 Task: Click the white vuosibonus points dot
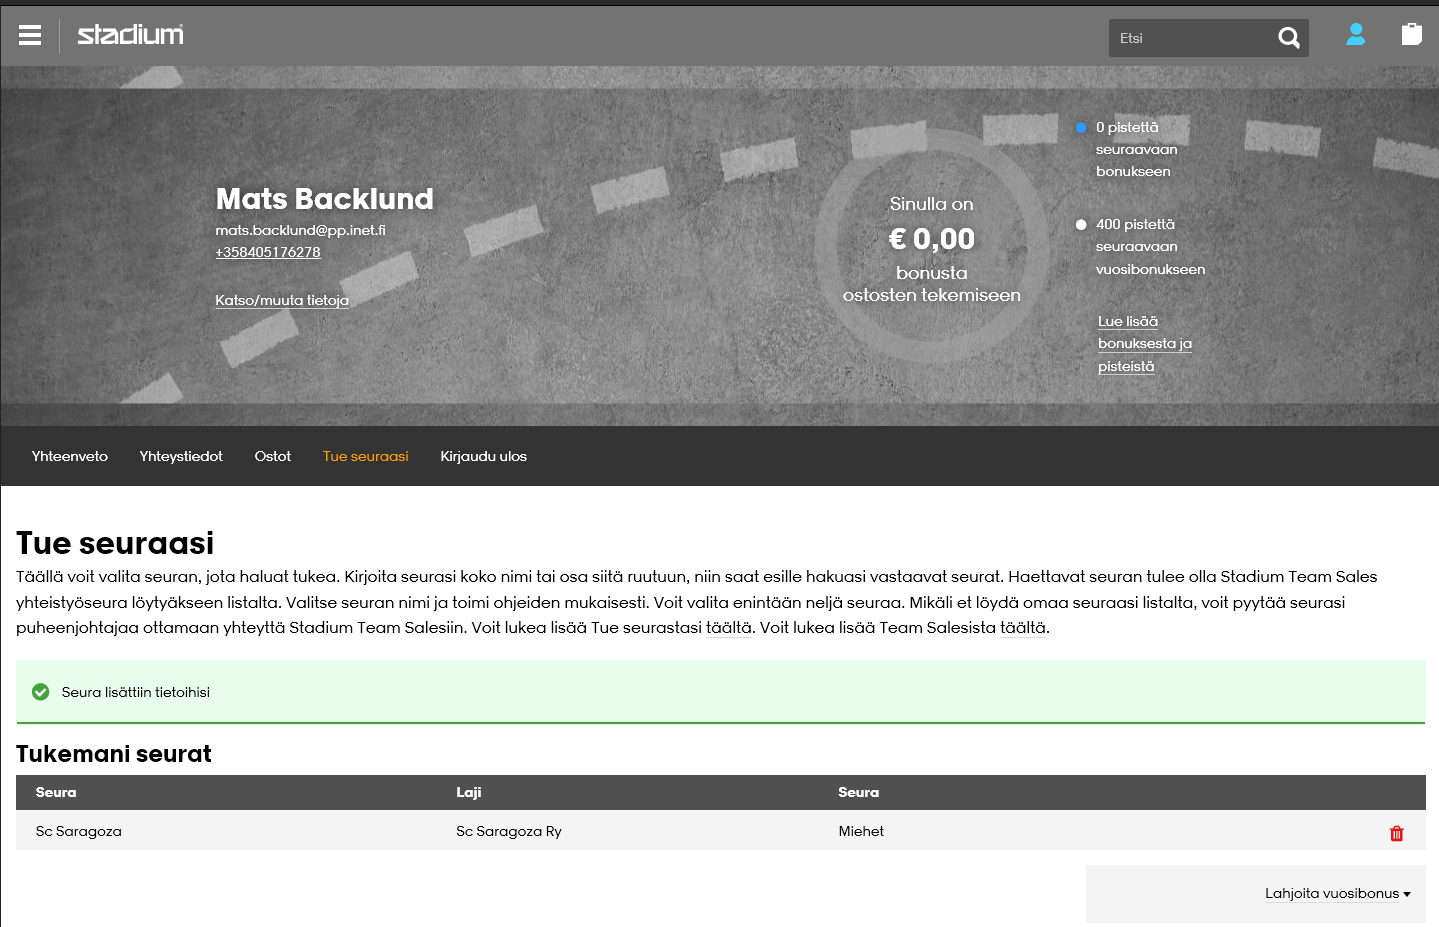click(1081, 225)
